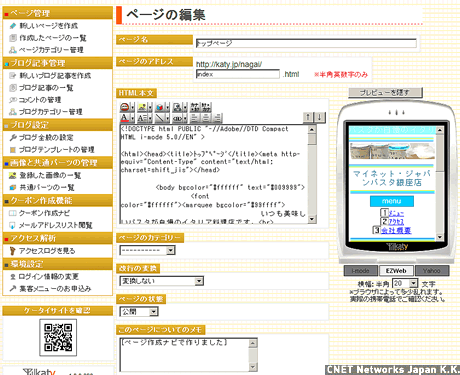
Task: Open ブログ全般の設定 in sidebar
Action: [x=46, y=137]
